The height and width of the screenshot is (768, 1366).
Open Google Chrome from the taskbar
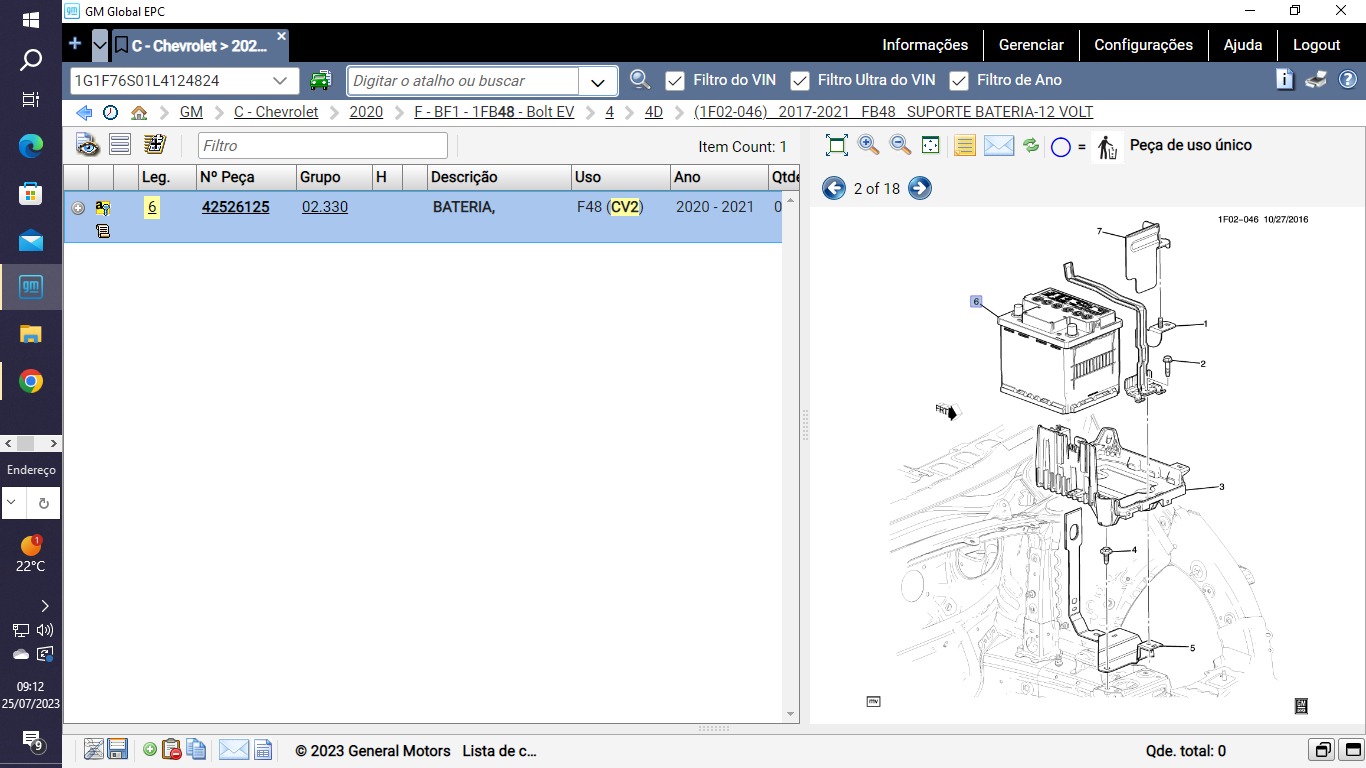tap(31, 381)
